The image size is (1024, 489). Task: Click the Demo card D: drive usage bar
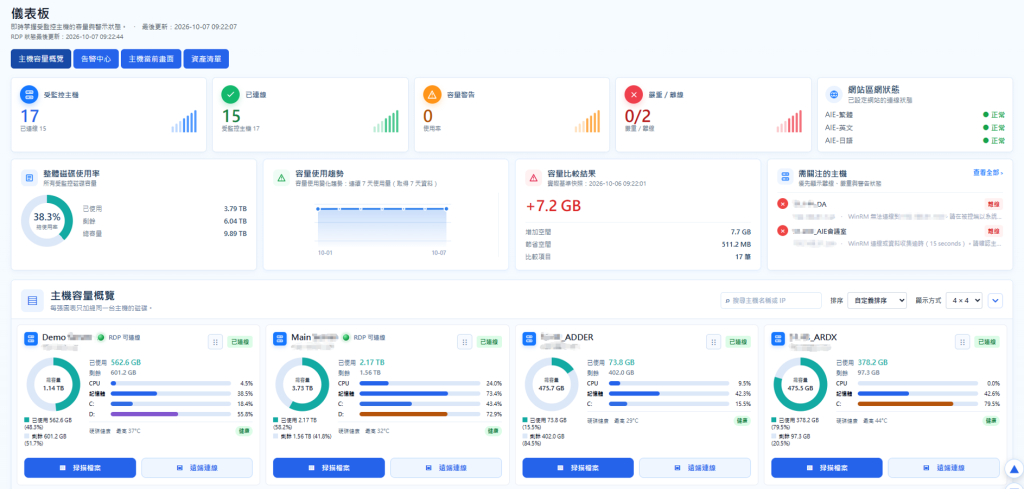coord(170,414)
